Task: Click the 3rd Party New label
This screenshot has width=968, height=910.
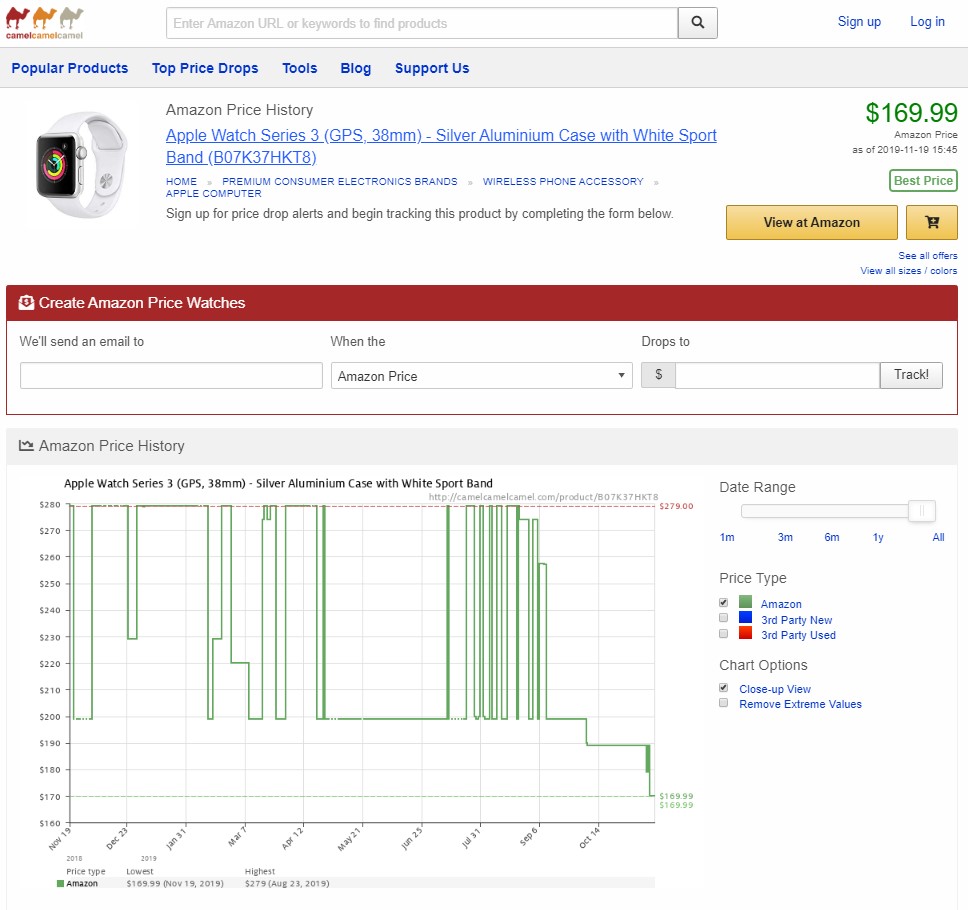Action: (796, 620)
